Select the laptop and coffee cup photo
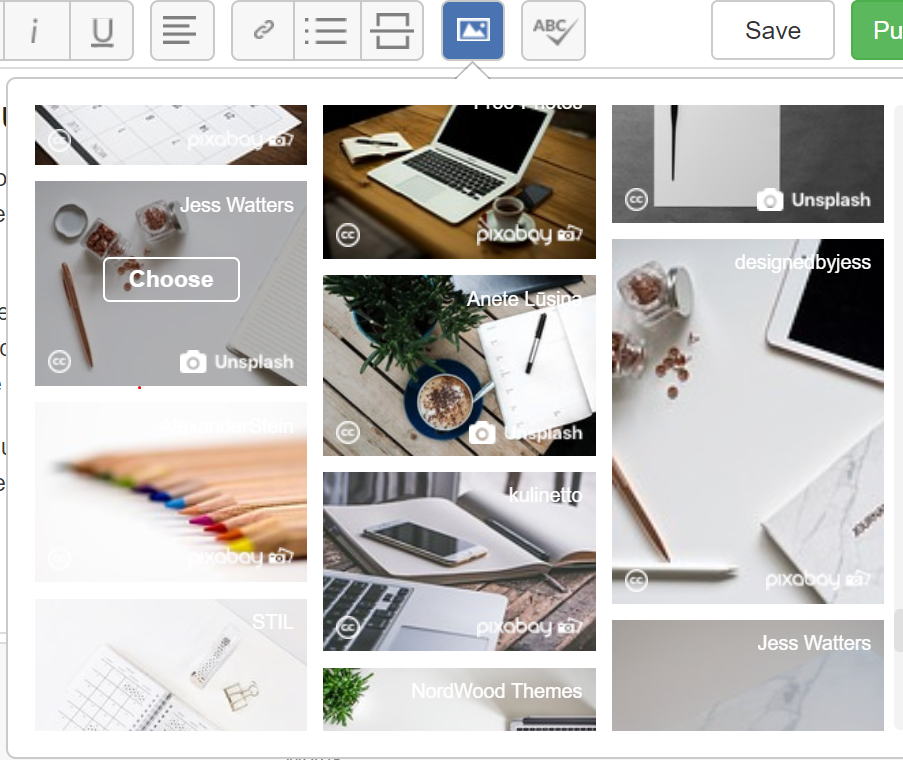This screenshot has height=760, width=903. (460, 182)
